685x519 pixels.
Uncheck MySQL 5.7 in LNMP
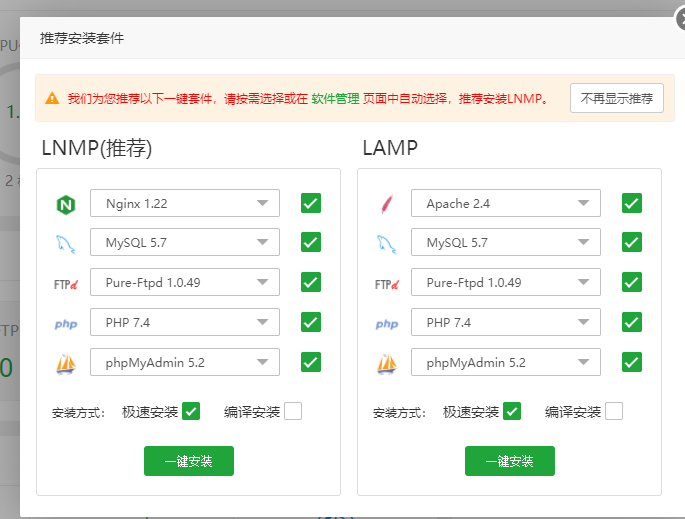click(311, 242)
